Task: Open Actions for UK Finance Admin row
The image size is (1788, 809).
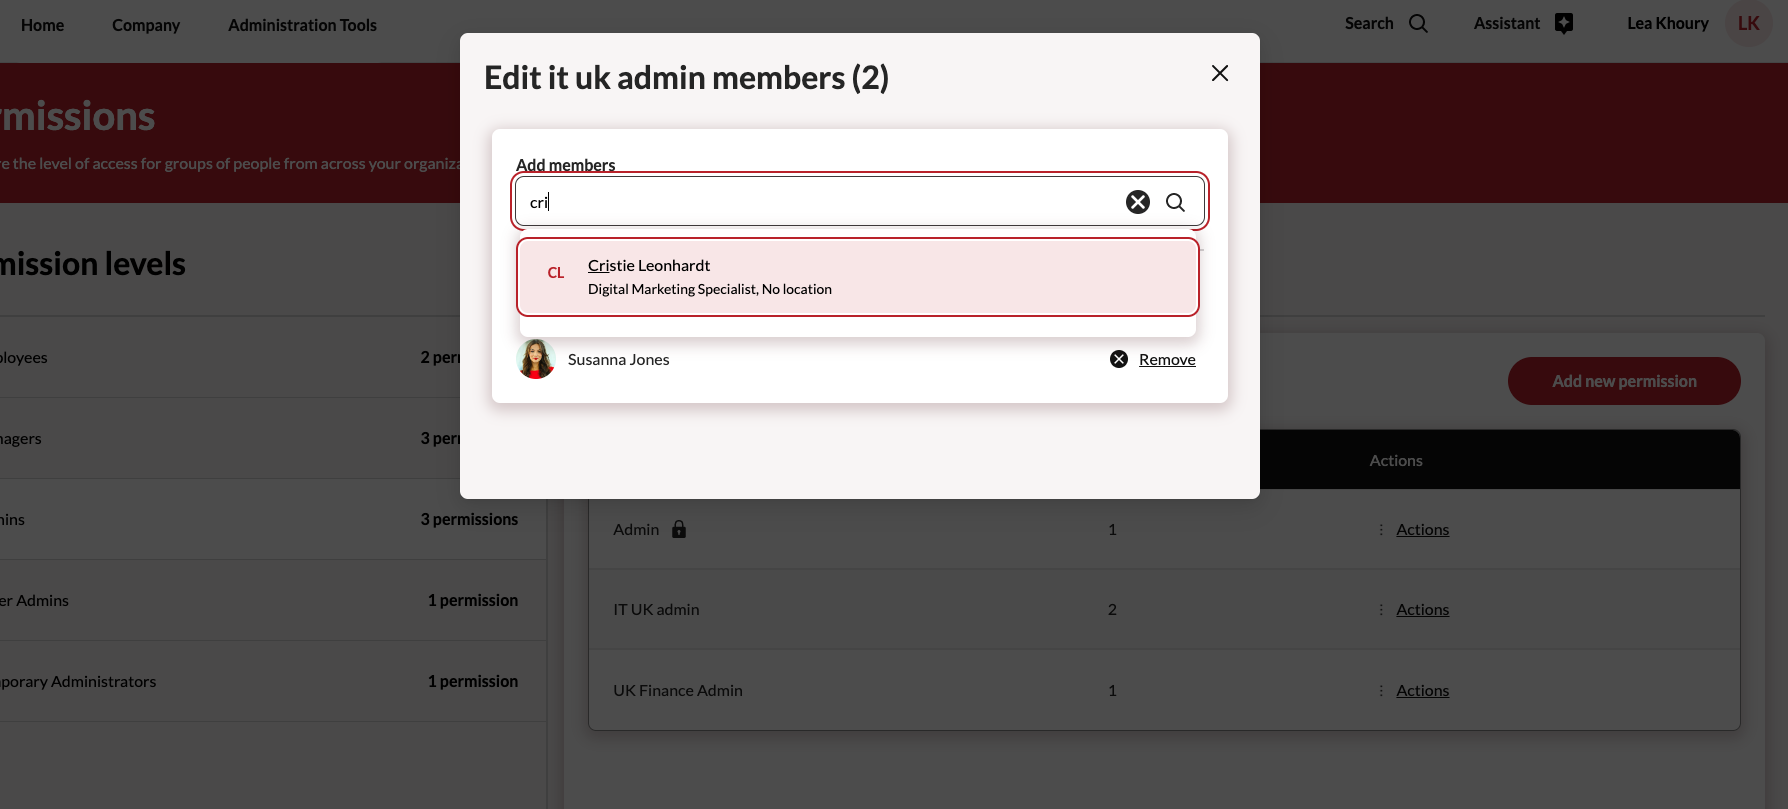Action: pos(1421,691)
